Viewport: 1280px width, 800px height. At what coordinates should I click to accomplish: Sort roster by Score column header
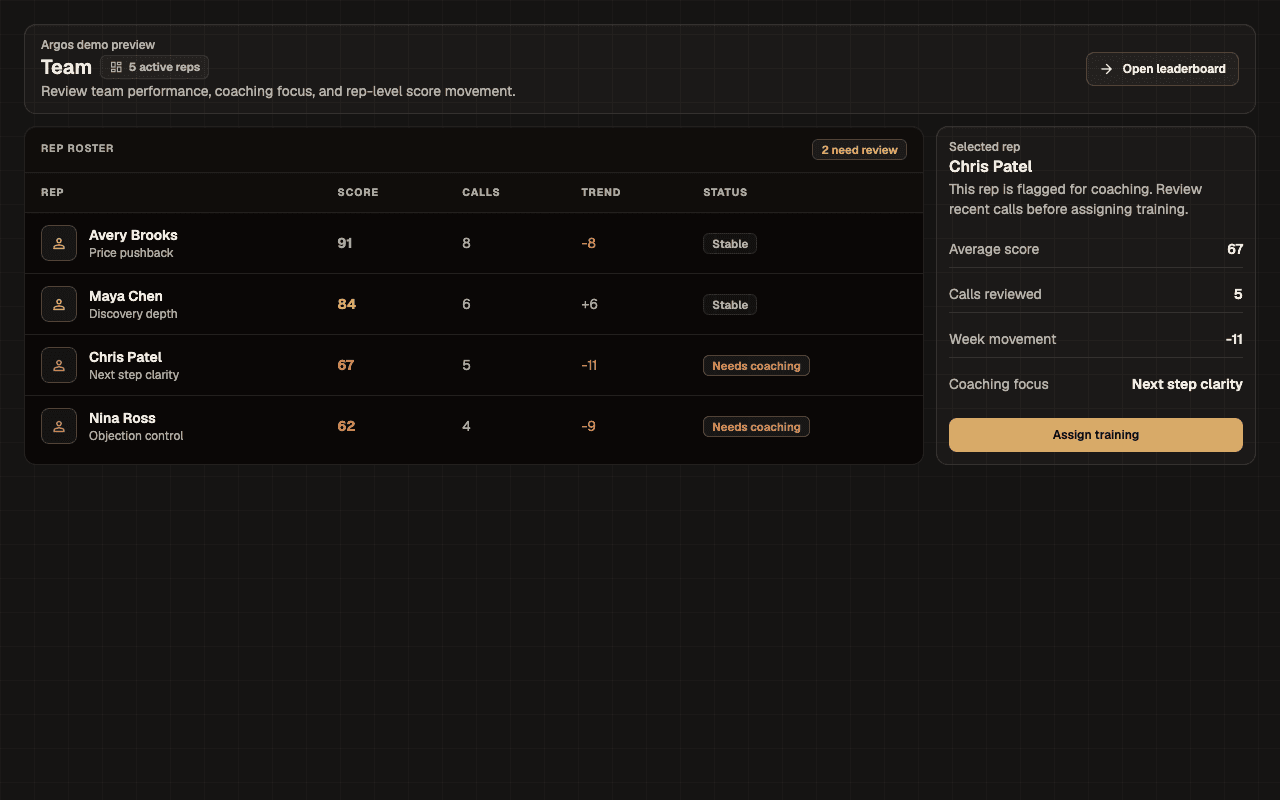(358, 192)
